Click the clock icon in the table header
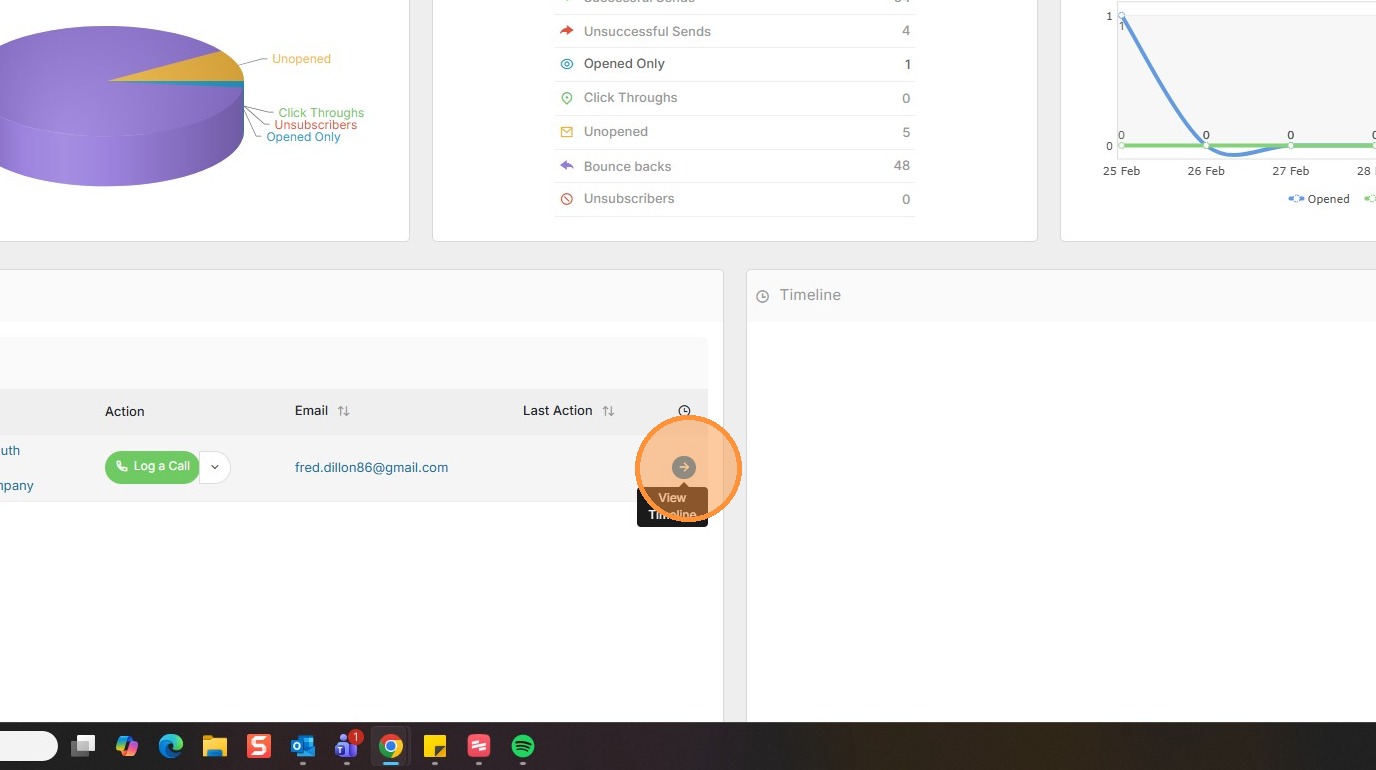Screen dimensions: 1376x770 pyautogui.click(x=684, y=411)
